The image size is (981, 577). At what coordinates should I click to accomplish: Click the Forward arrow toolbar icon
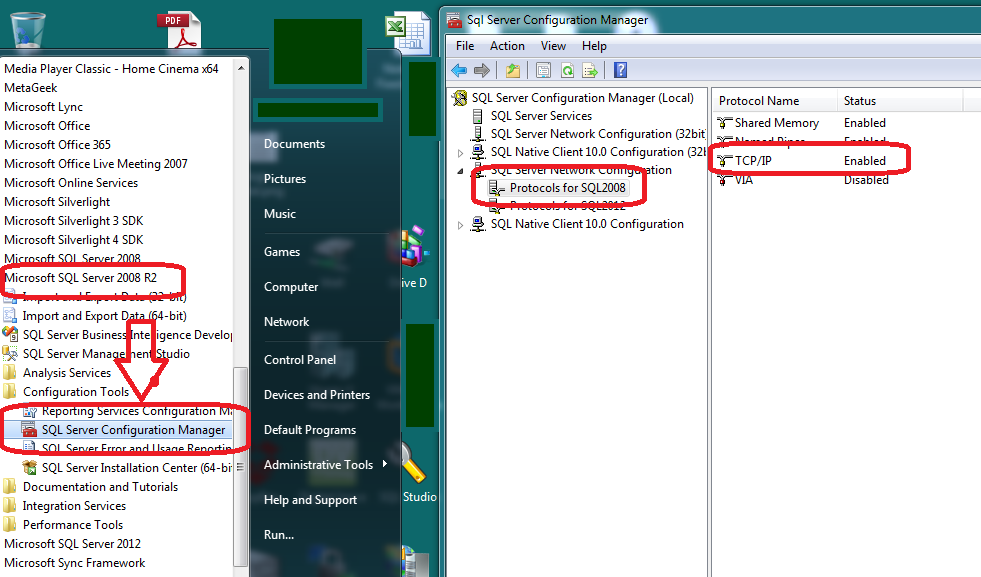pyautogui.click(x=482, y=71)
